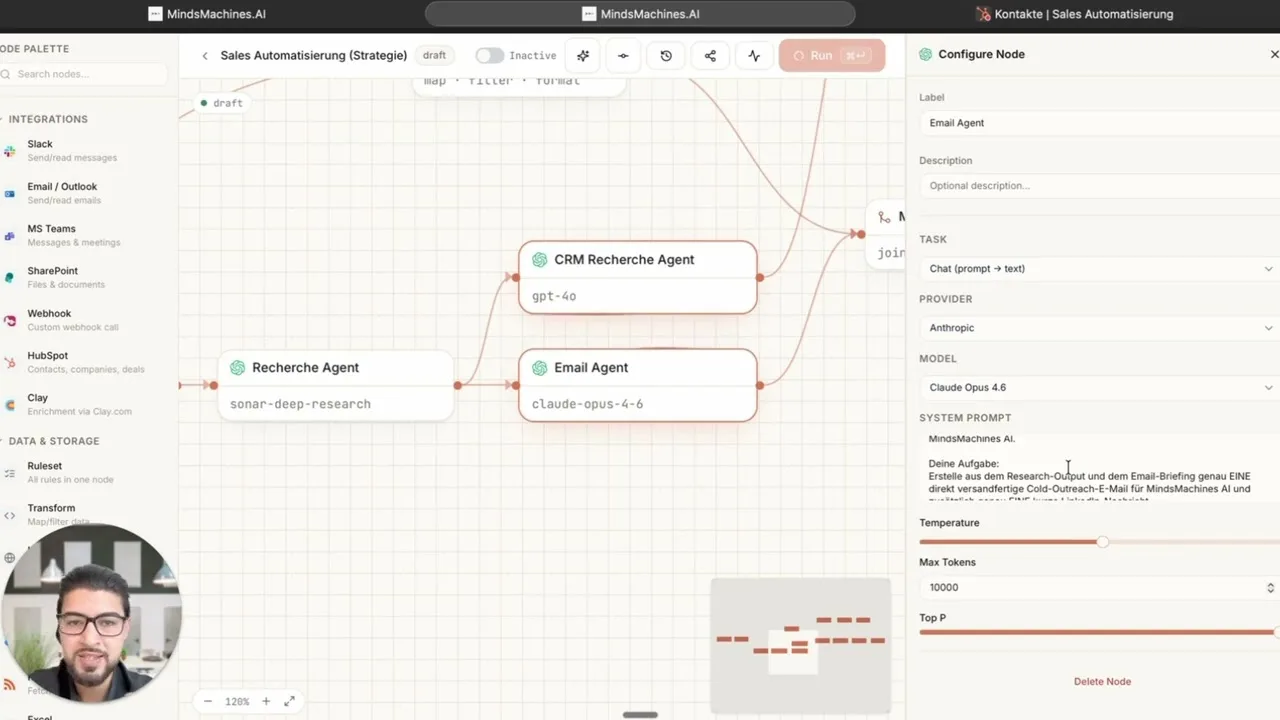Open the Model dropdown Claude Opus 4.6
Screen dimensions: 1280x720
click(x=1099, y=387)
